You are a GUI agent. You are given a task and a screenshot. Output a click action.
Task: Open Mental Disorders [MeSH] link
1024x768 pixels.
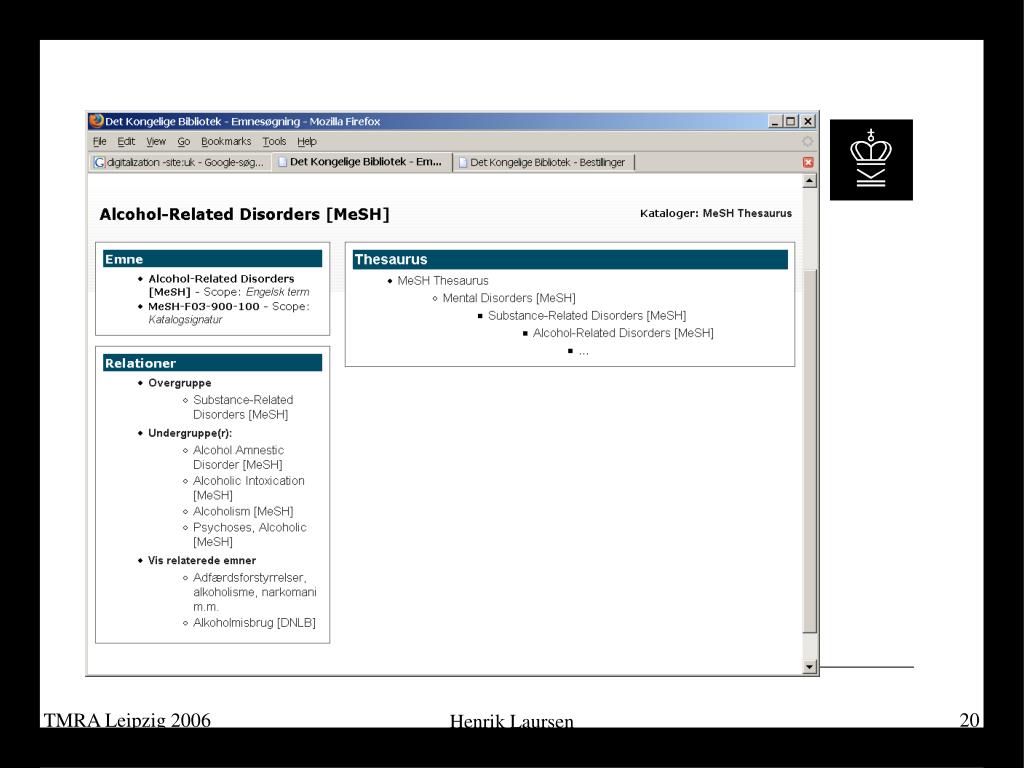(x=509, y=298)
